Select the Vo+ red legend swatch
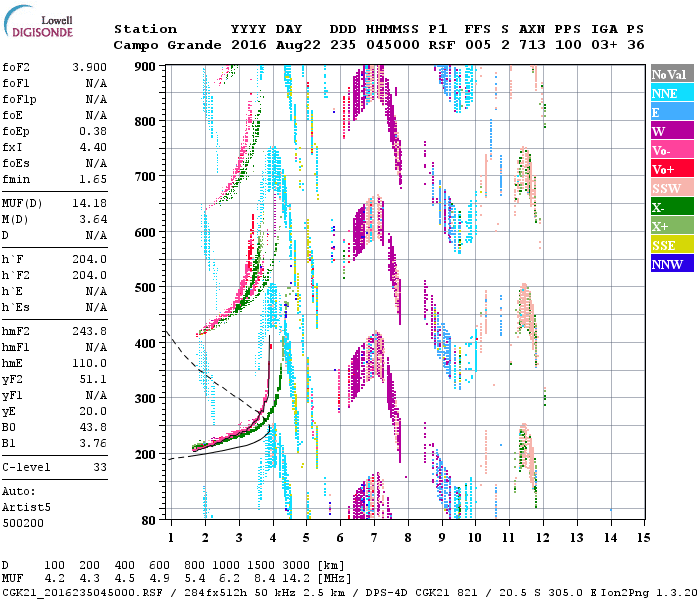 click(672, 169)
